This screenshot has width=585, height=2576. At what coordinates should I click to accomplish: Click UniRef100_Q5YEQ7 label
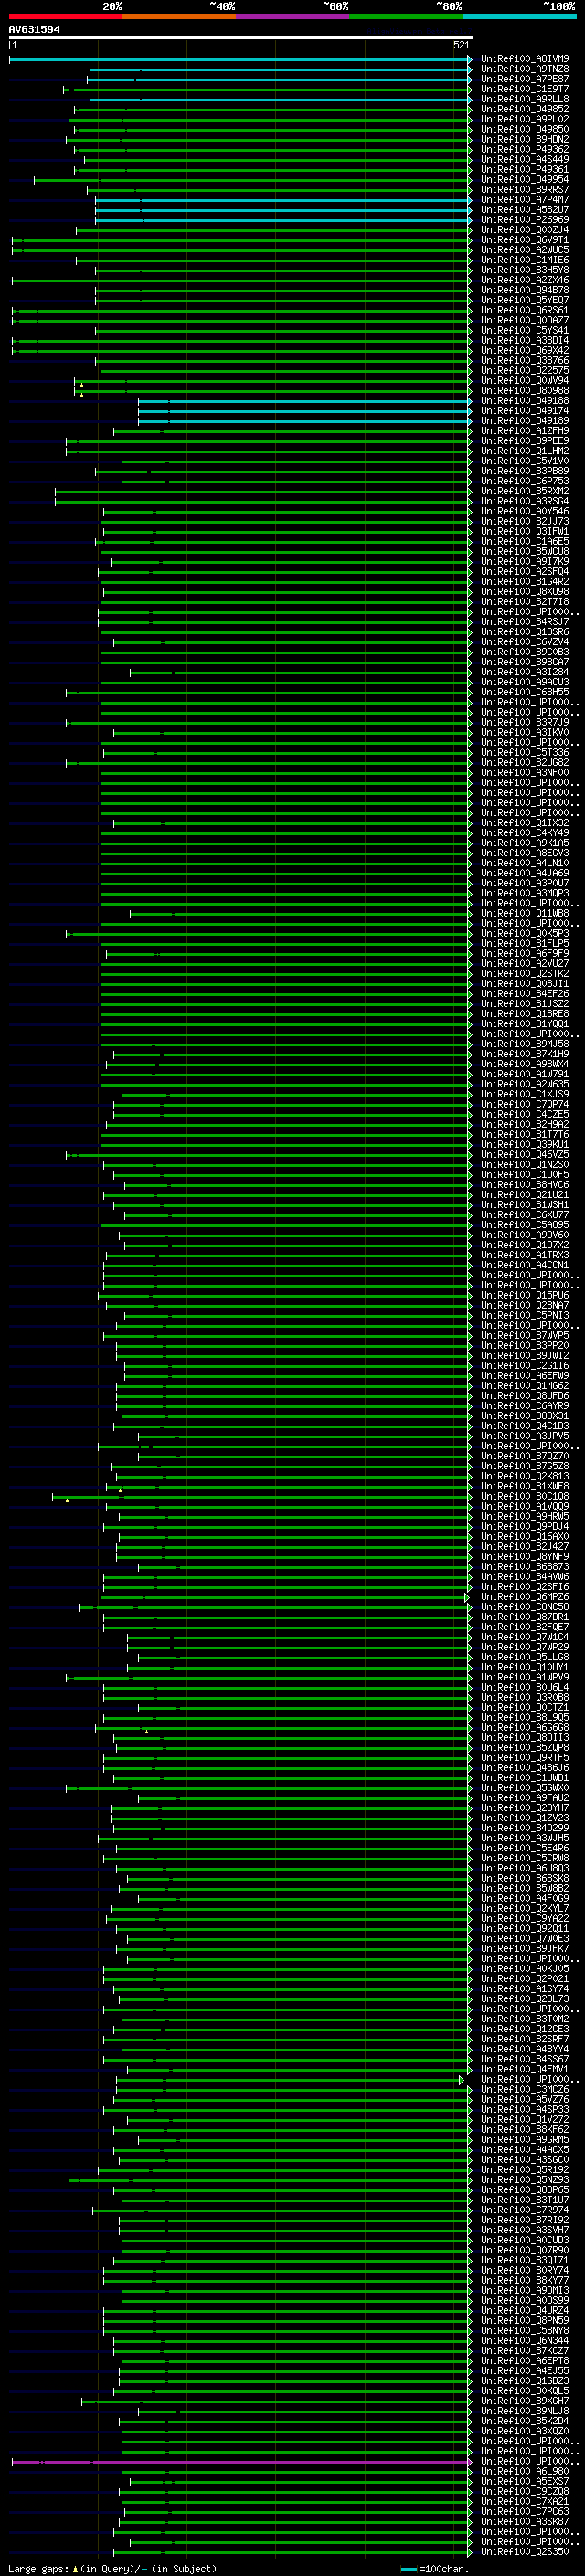[525, 300]
